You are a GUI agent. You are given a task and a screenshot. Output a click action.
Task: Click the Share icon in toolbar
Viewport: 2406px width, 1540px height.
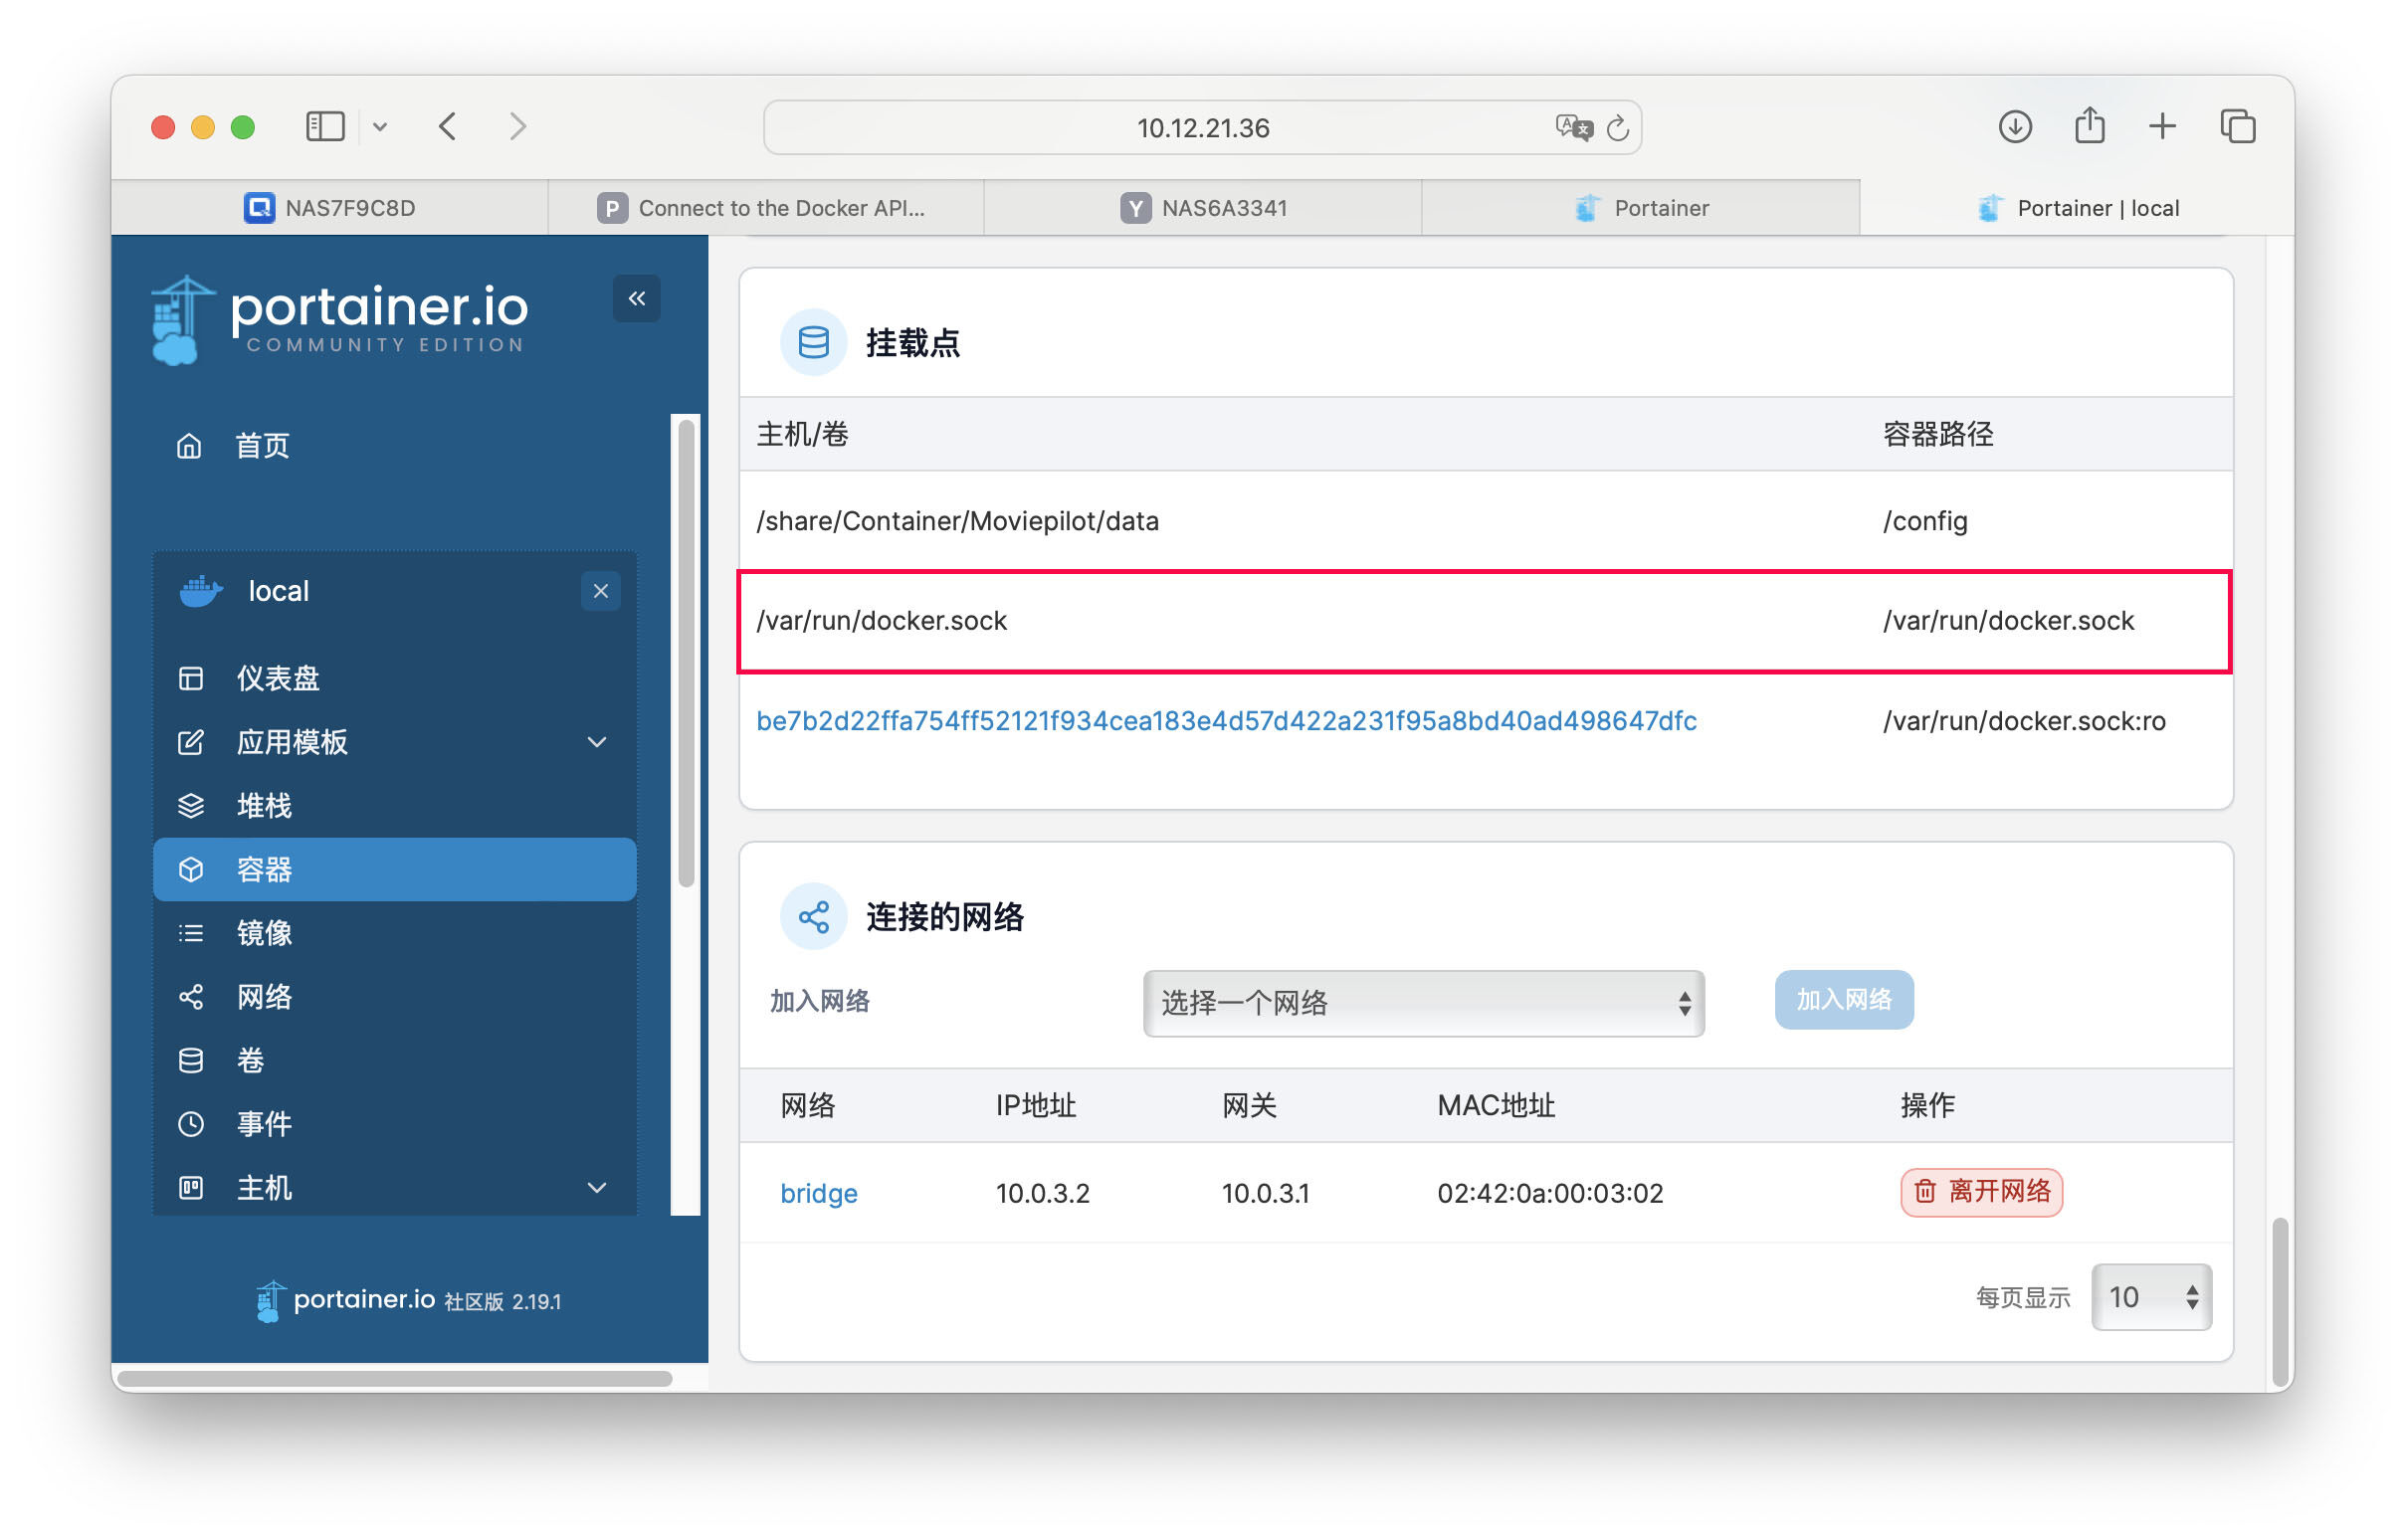point(2089,125)
